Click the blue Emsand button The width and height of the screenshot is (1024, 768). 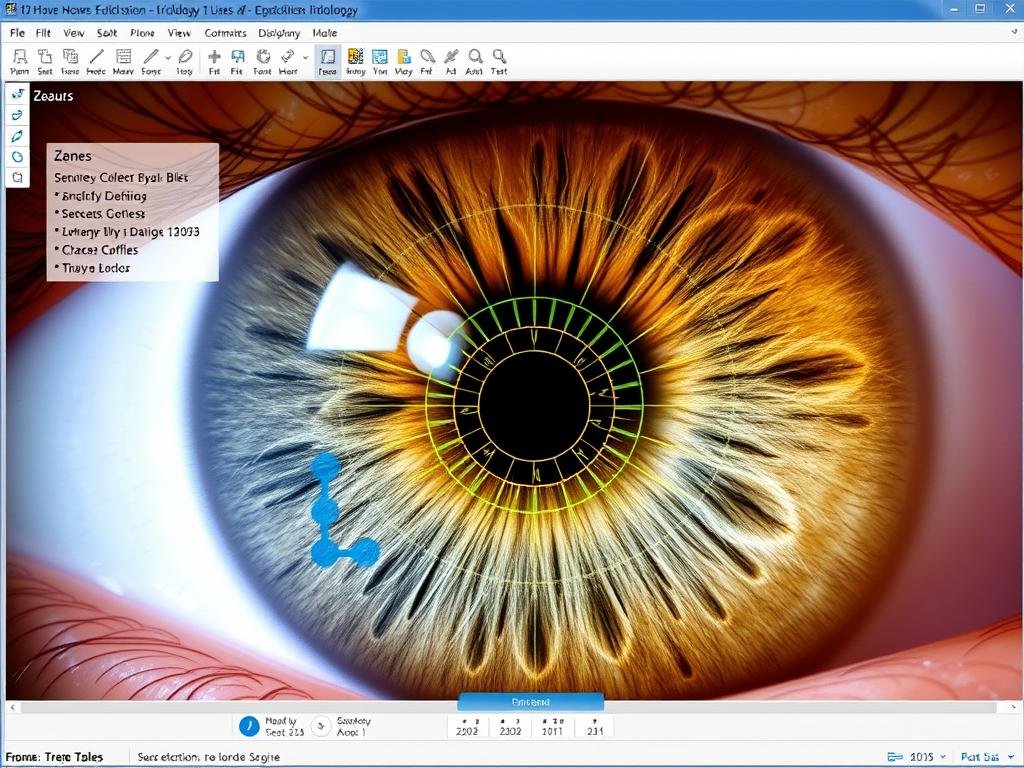click(531, 702)
